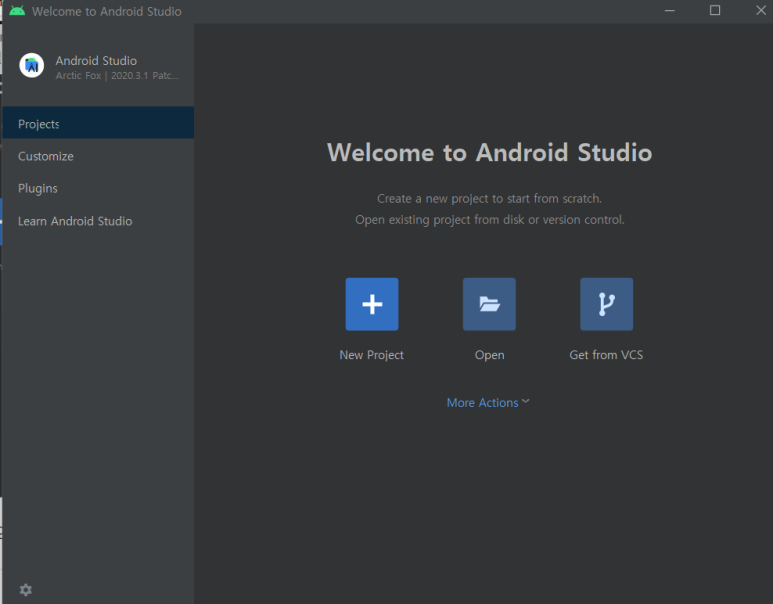Open settings via the gear icon

point(26,590)
